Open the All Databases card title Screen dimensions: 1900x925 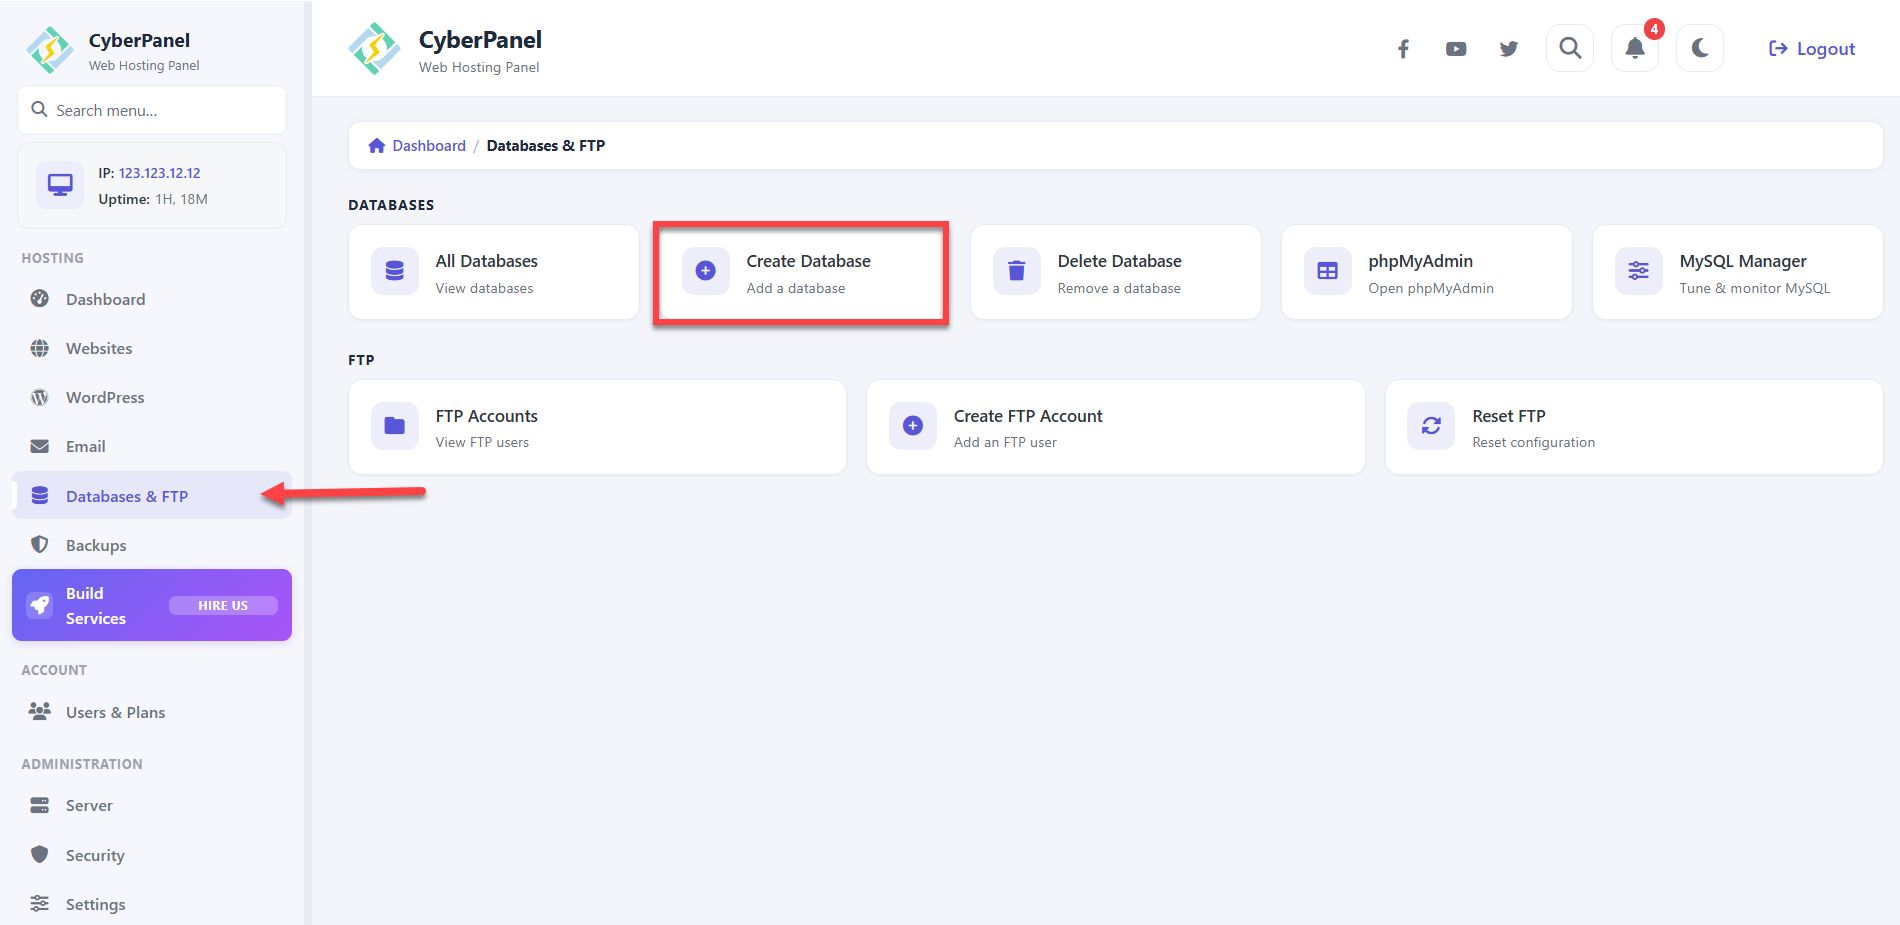coord(486,261)
